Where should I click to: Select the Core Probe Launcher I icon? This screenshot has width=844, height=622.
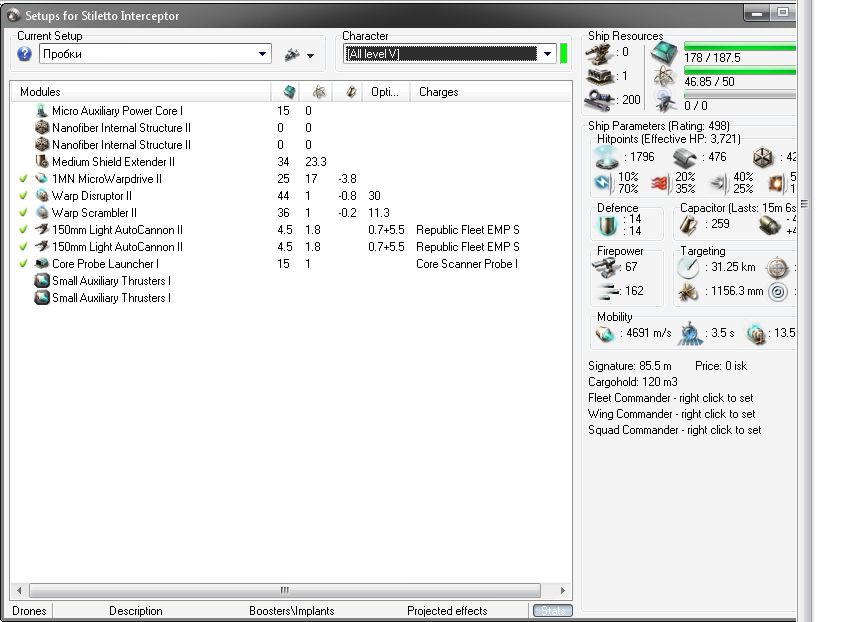click(41, 264)
